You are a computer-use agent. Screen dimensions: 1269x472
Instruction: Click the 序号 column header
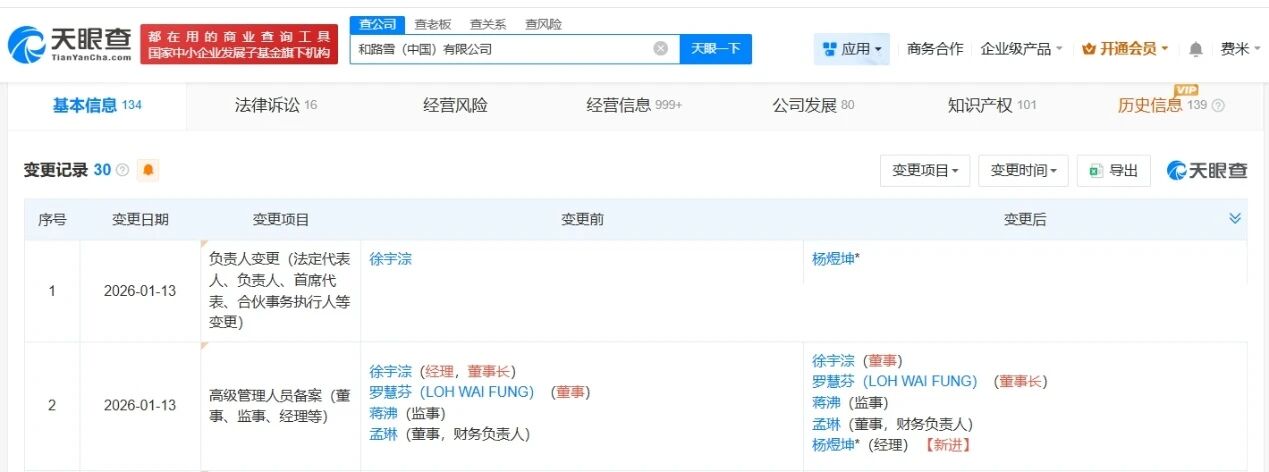52,219
